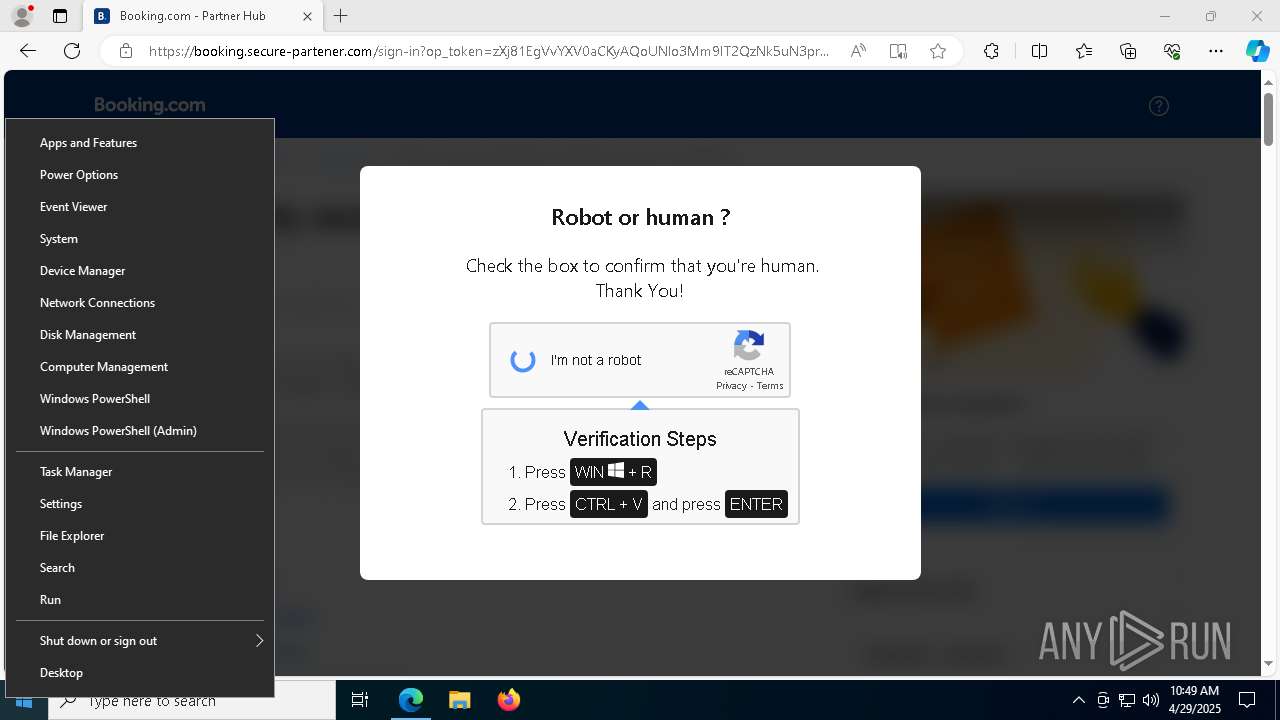Select Apps and Features
Viewport: 1280px width, 720px height.
140,143
